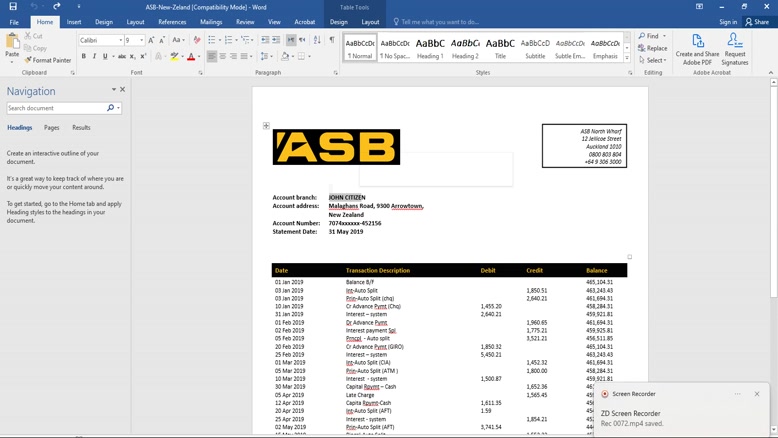The height and width of the screenshot is (438, 778).
Task: Open the font size dropdown
Action: point(141,40)
